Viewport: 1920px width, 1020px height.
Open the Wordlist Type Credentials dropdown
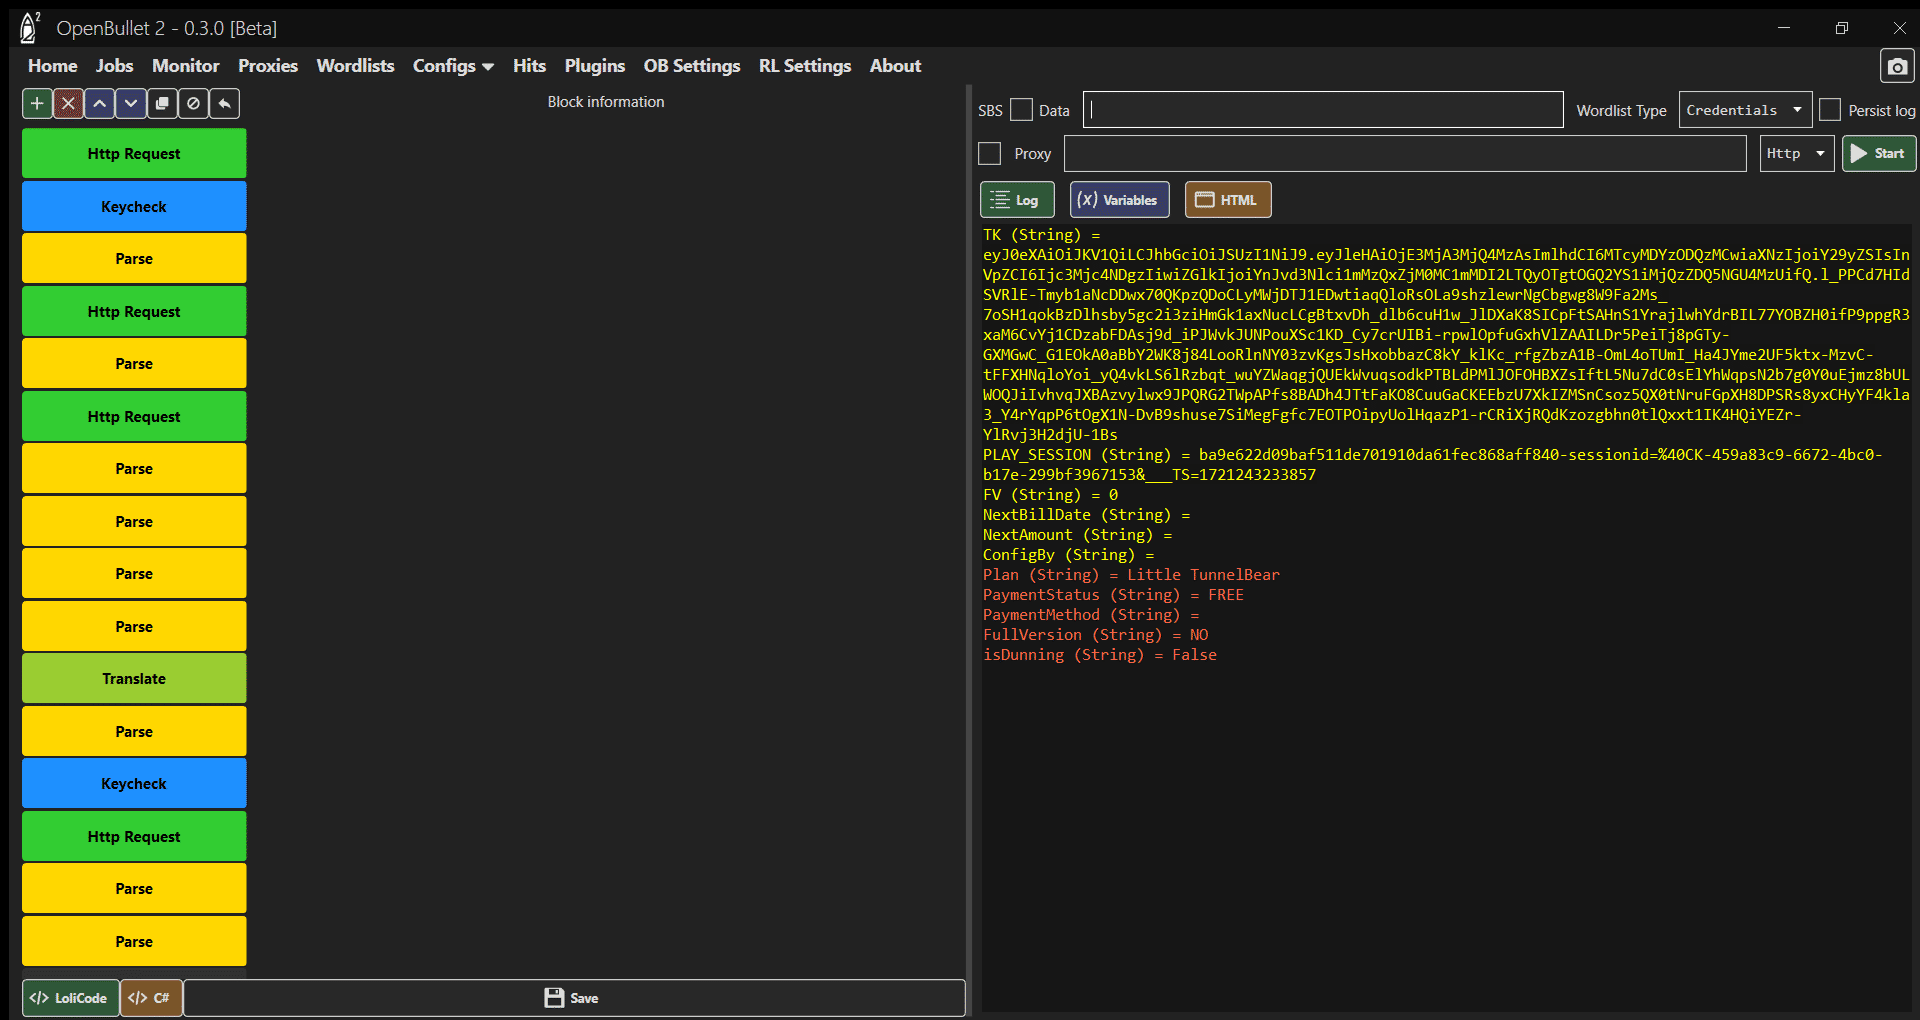(x=1744, y=110)
